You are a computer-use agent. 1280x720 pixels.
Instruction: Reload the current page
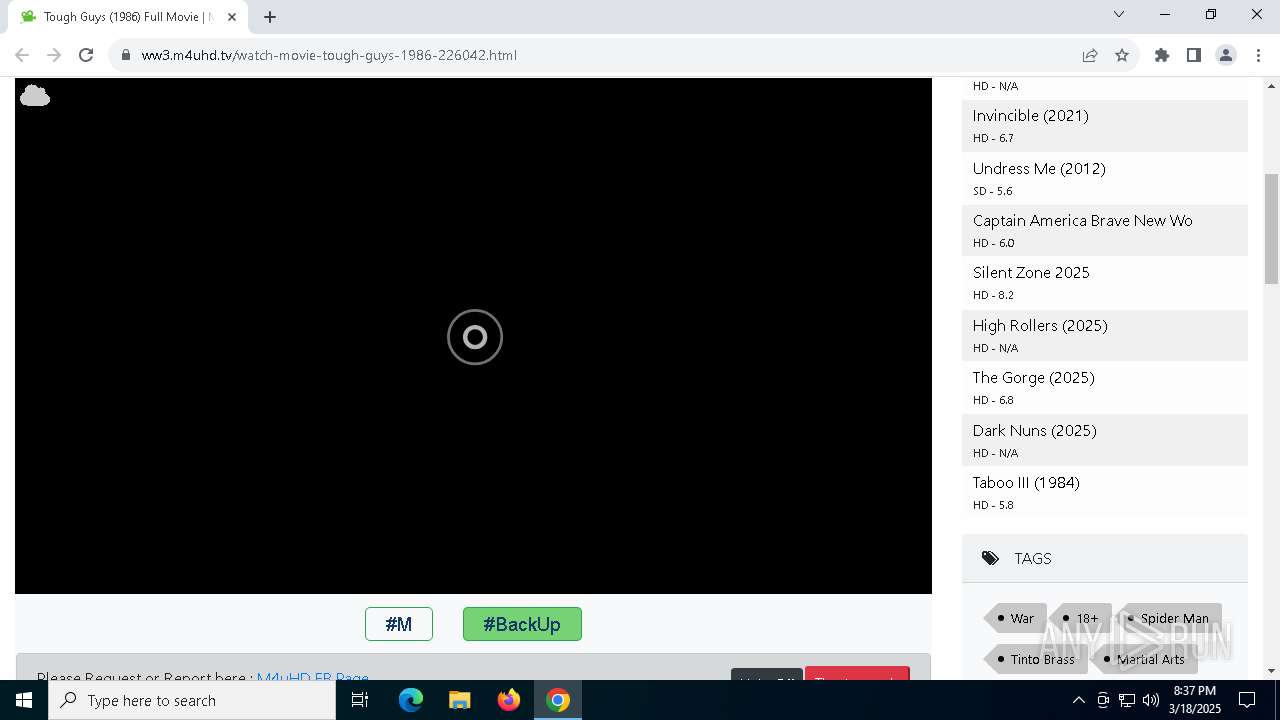[x=86, y=55]
